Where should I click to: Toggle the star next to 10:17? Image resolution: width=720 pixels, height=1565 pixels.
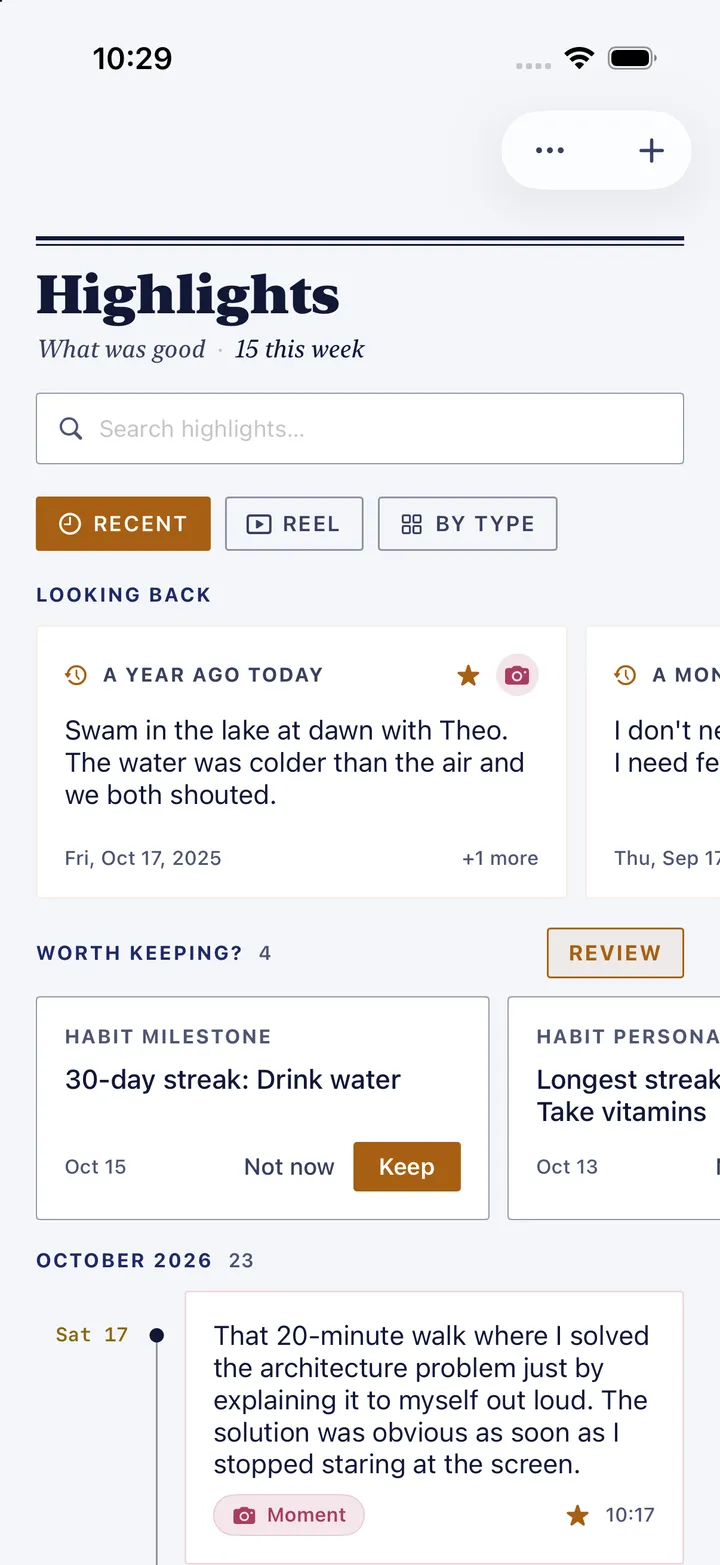578,1515
